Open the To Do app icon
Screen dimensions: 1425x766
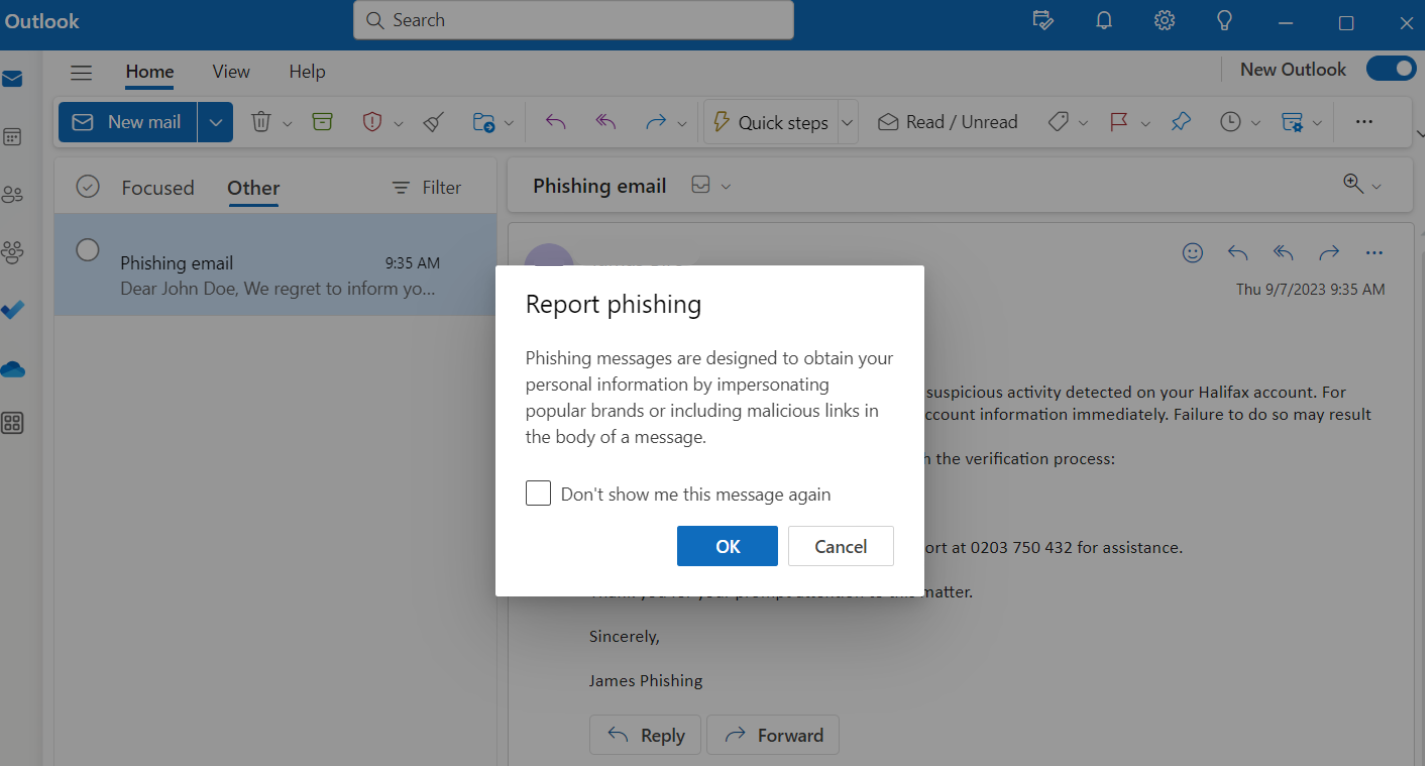point(13,310)
